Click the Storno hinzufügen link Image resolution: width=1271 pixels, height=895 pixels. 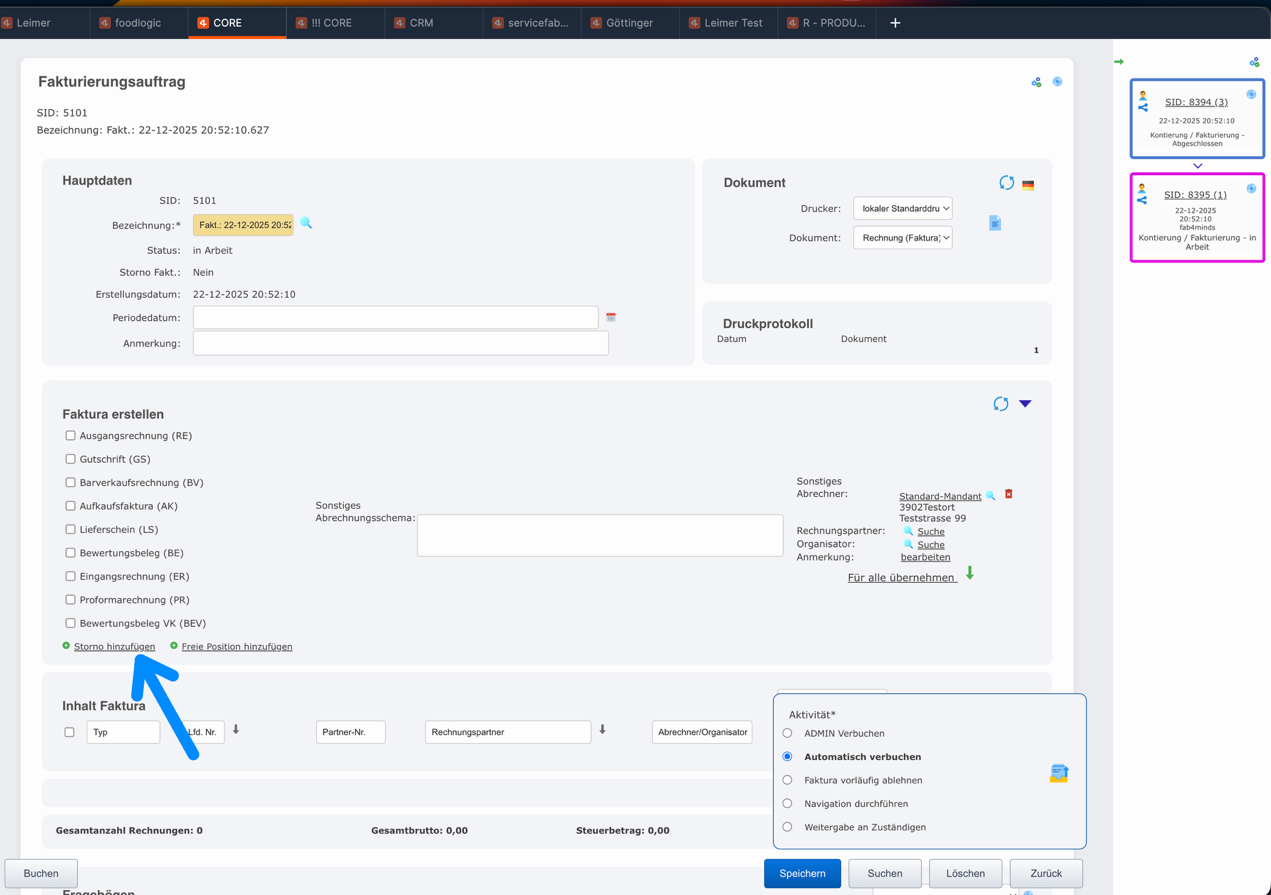(114, 647)
